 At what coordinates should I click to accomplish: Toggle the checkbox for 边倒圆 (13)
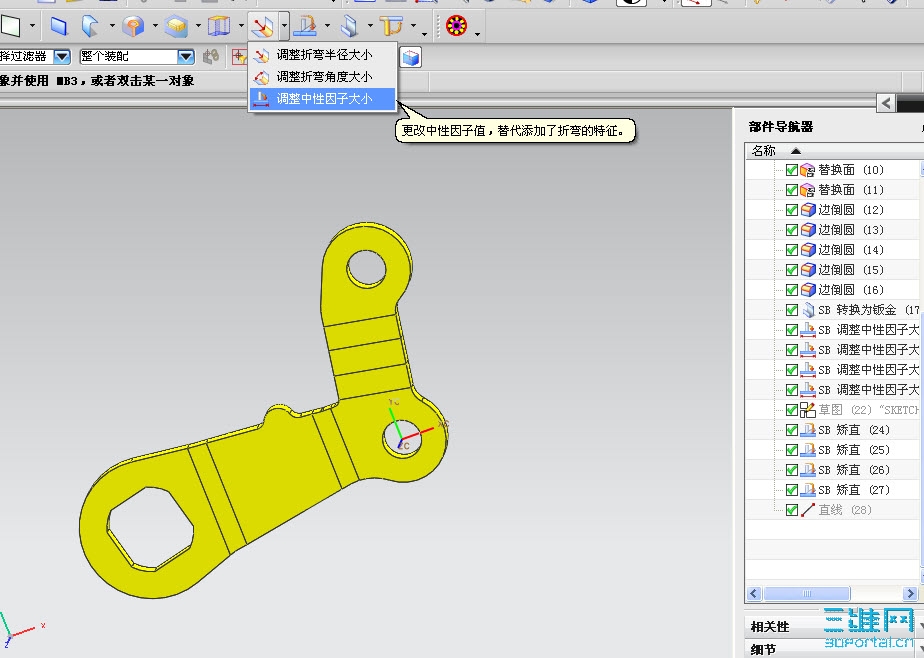(x=792, y=230)
